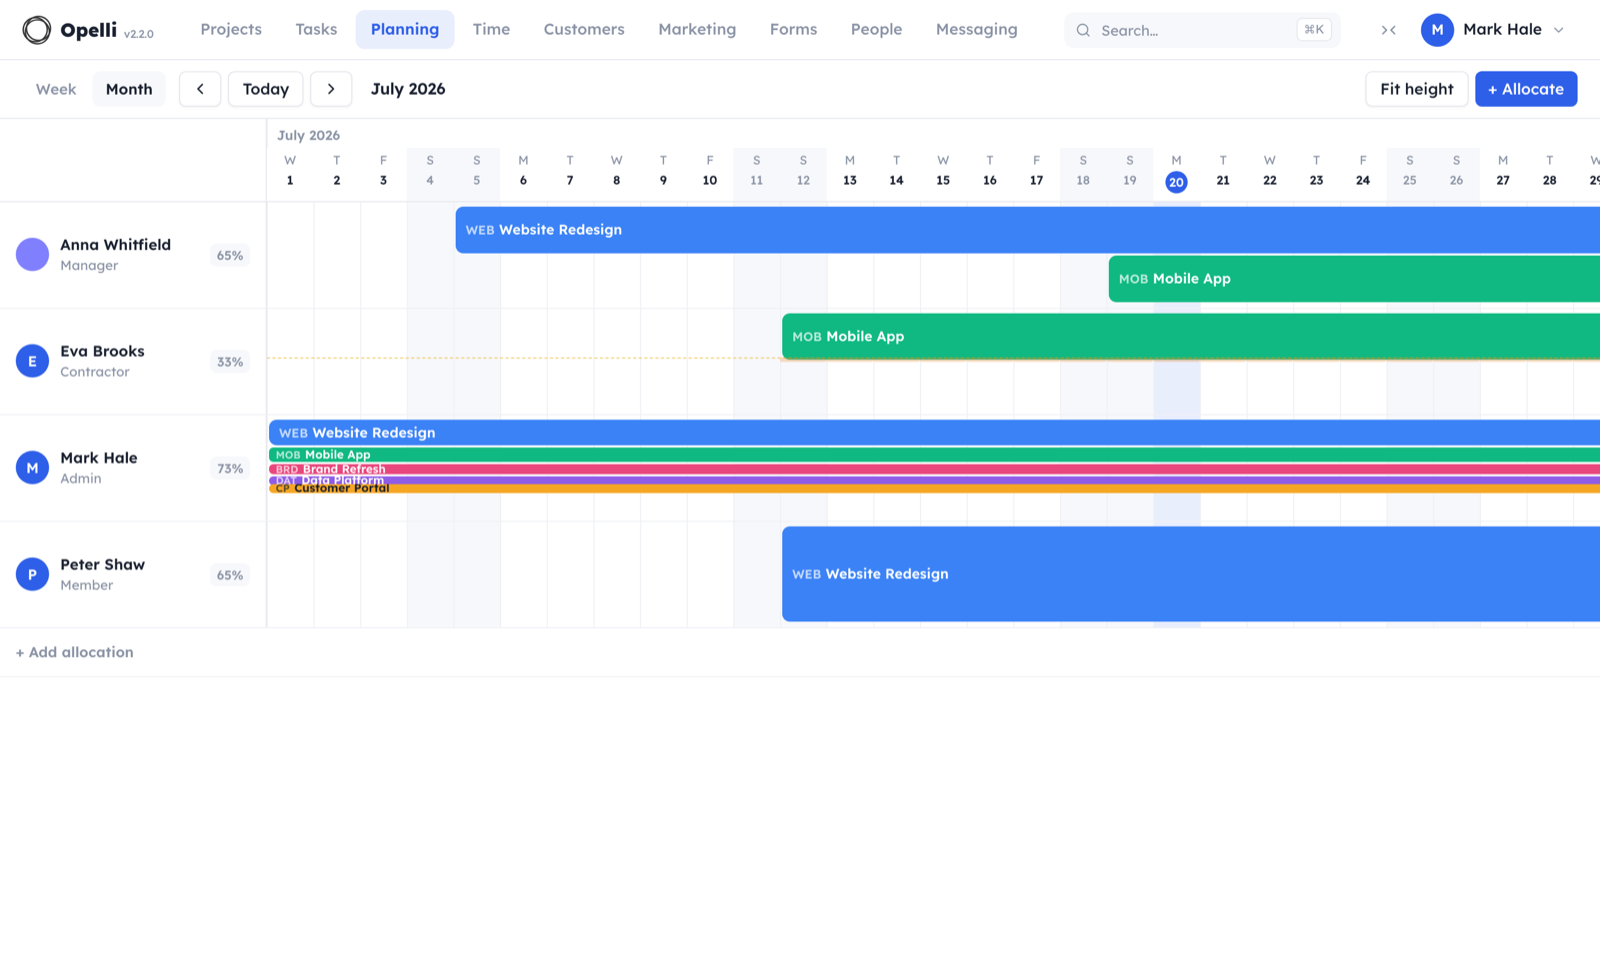This screenshot has height=955, width=1600.
Task: Select Mark Hale's Website Redesign bar
Action: coord(934,433)
